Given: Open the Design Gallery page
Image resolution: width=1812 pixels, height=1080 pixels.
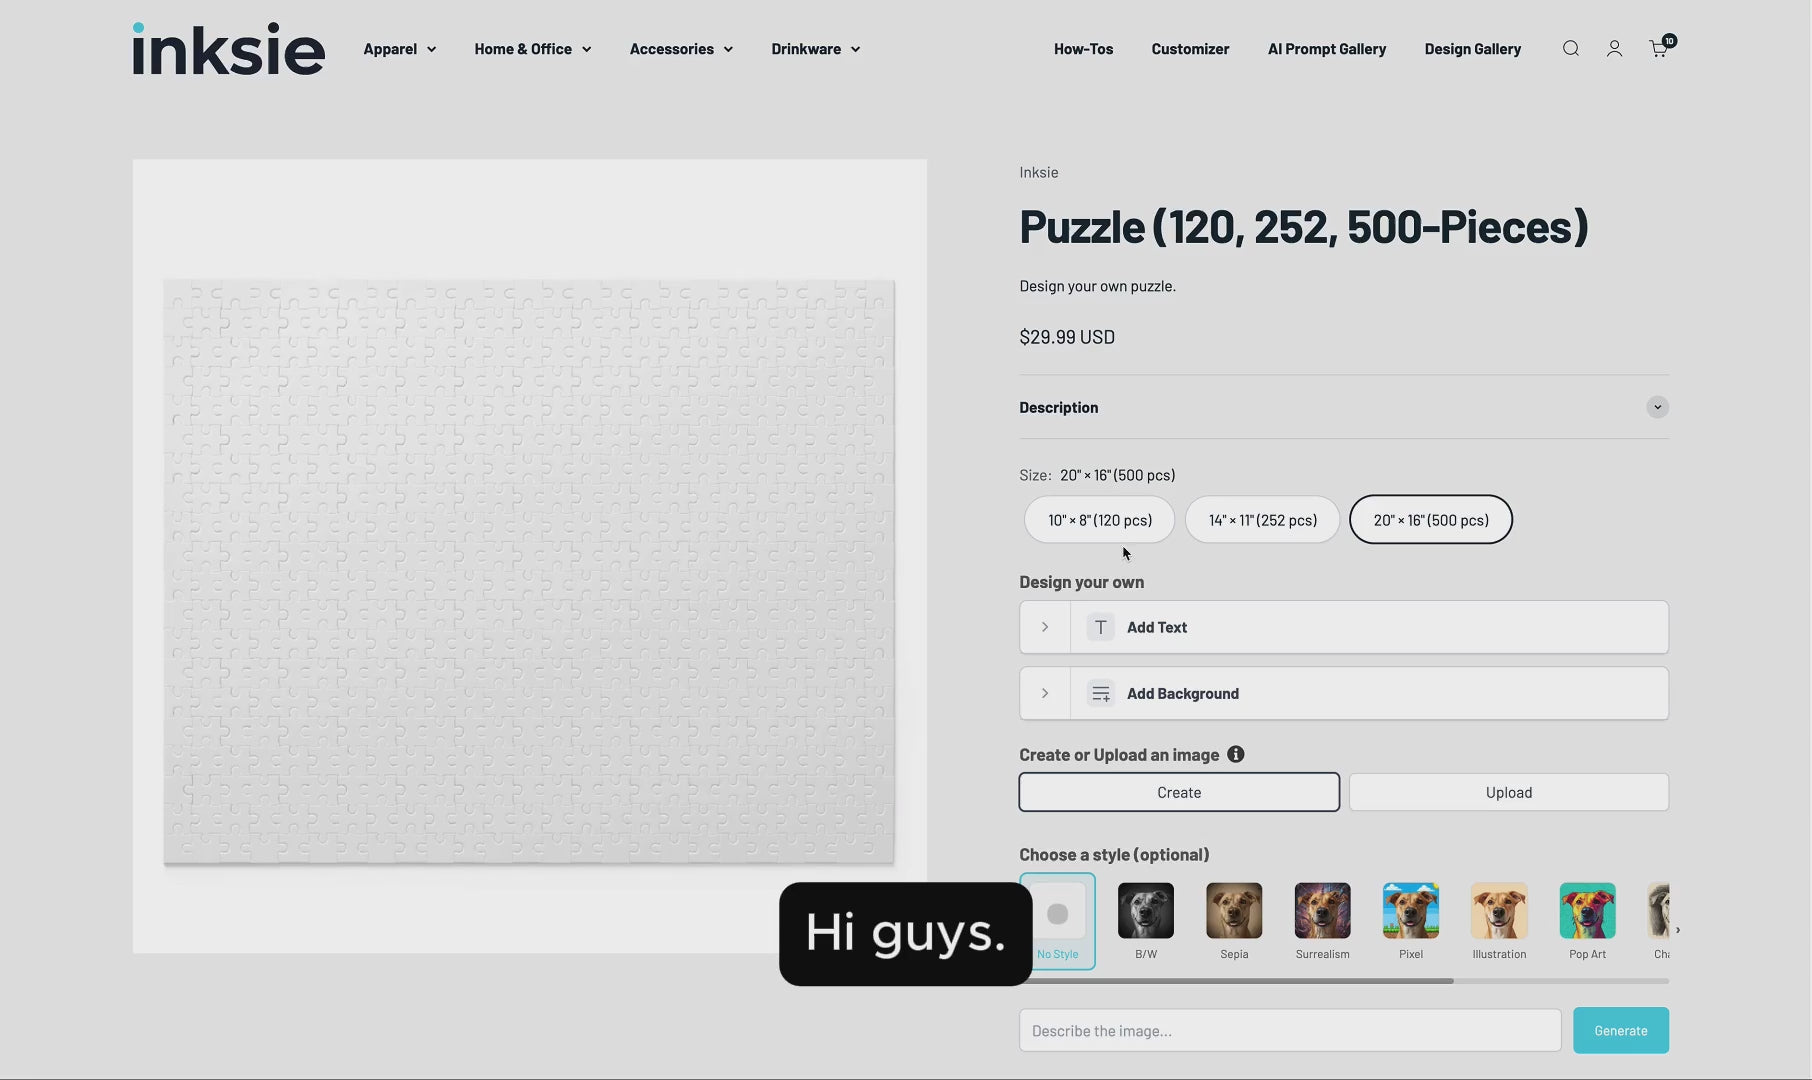Looking at the screenshot, I should coord(1472,49).
